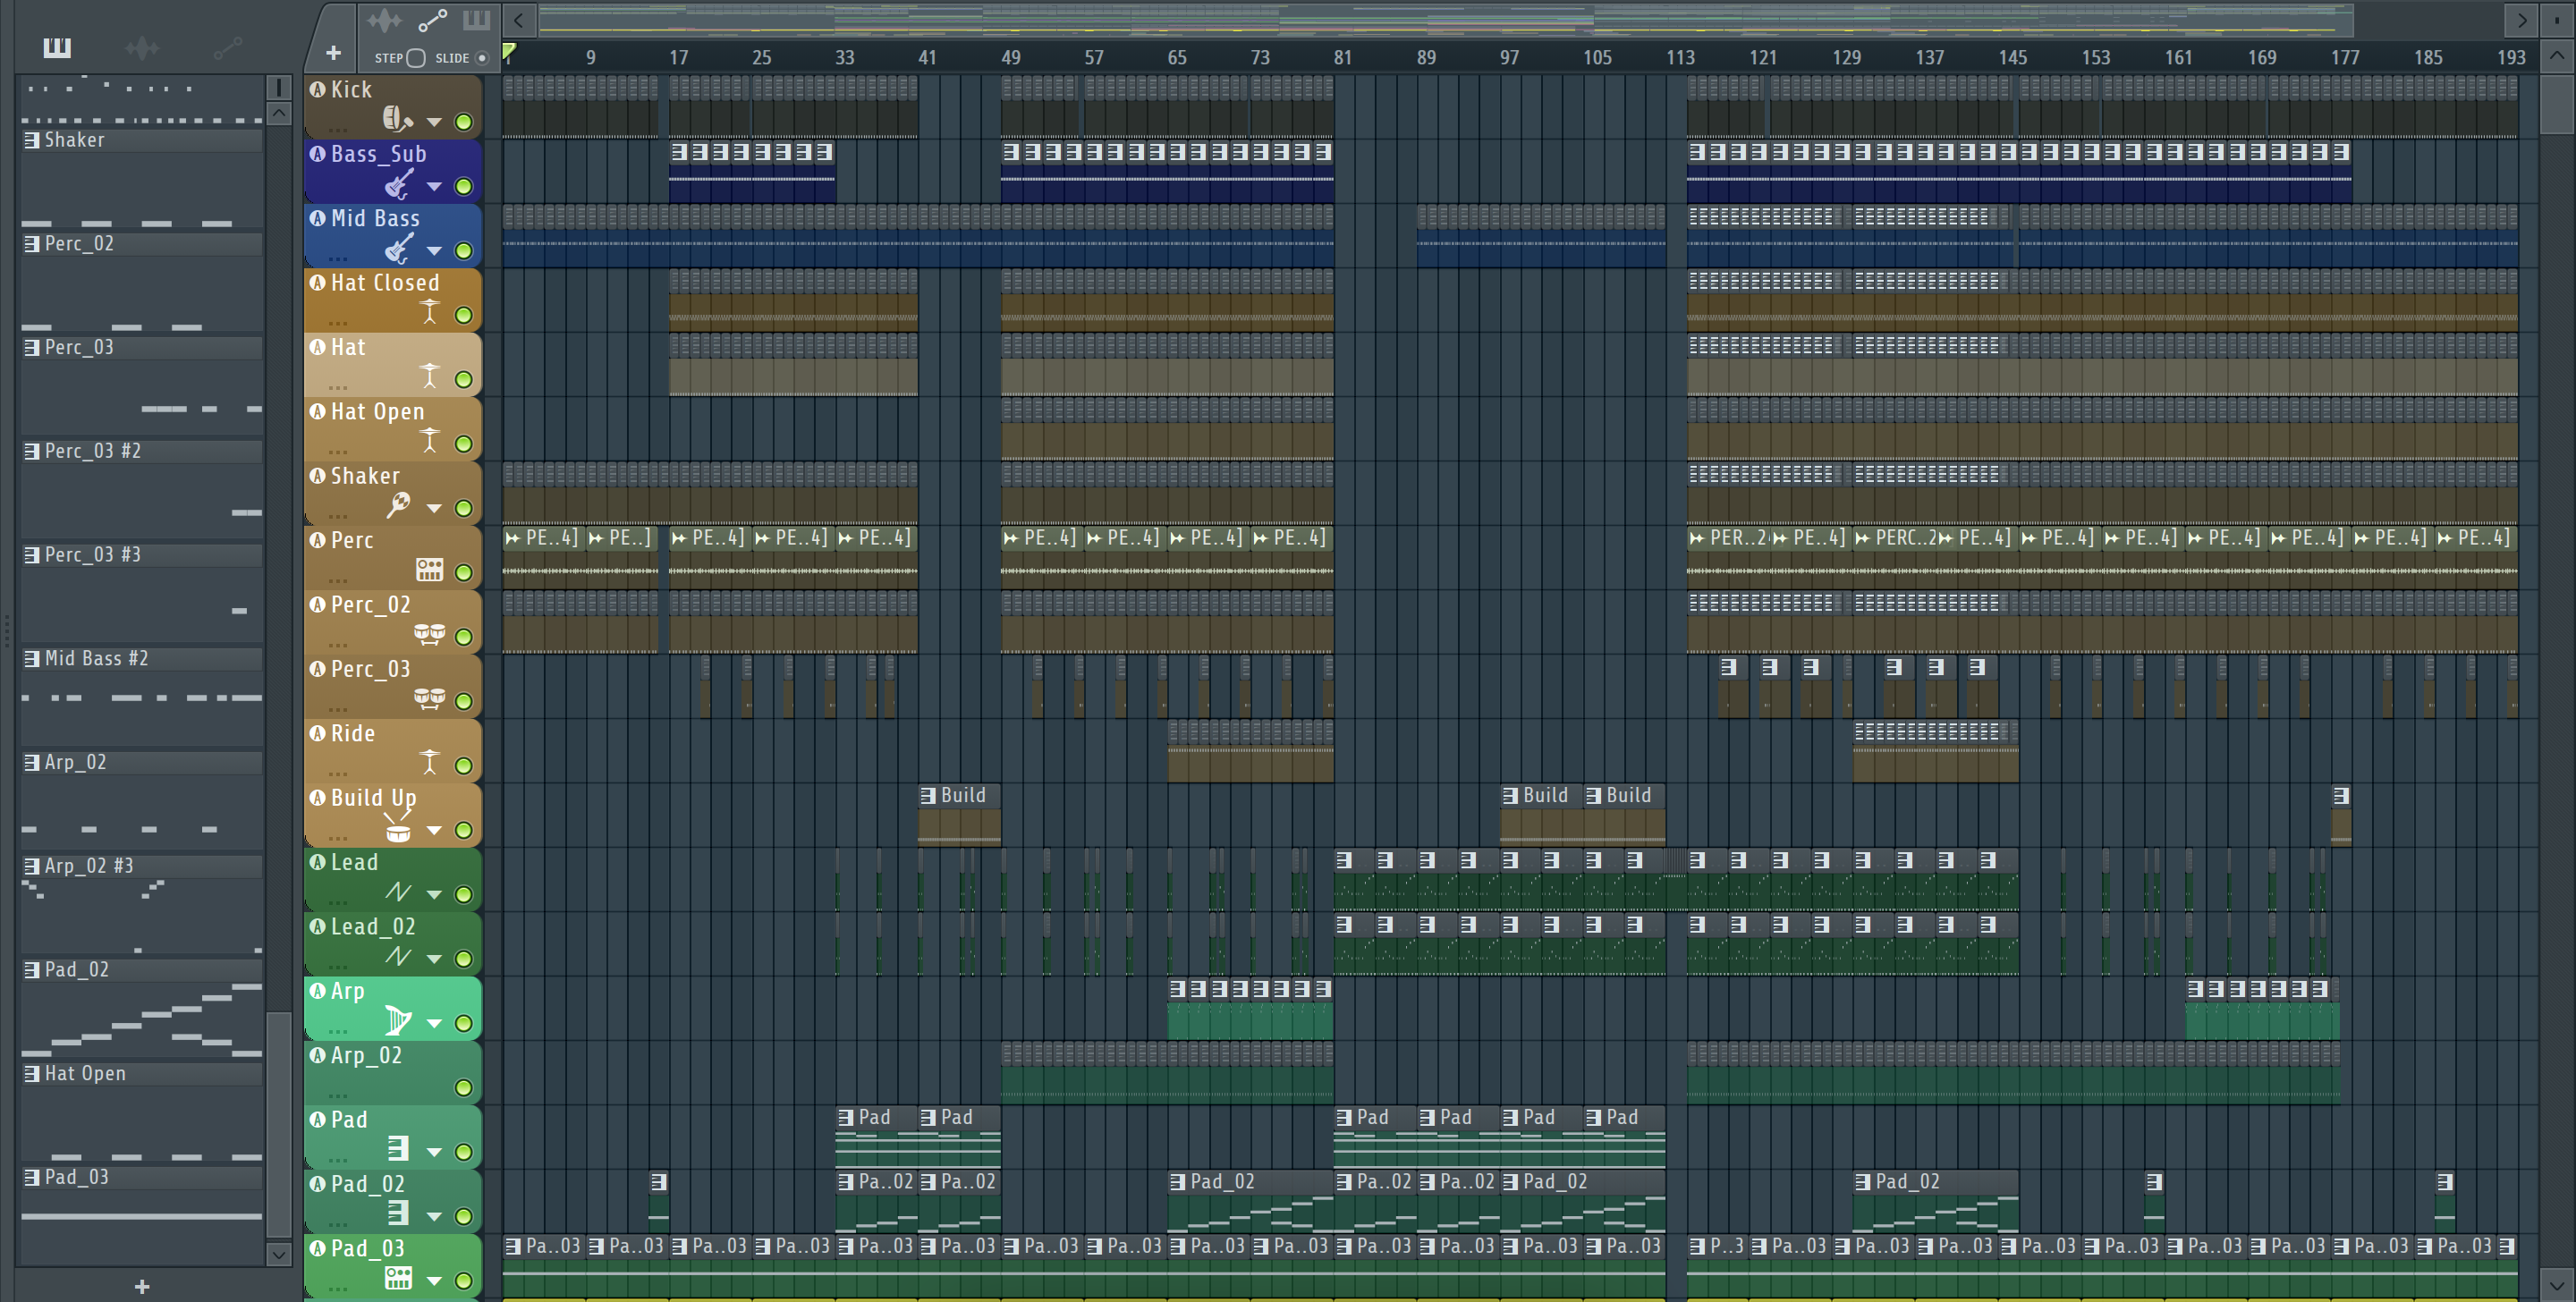Viewport: 2576px width, 1302px height.
Task: Open the Mid Bass track dropdown arrow
Action: coord(435,251)
